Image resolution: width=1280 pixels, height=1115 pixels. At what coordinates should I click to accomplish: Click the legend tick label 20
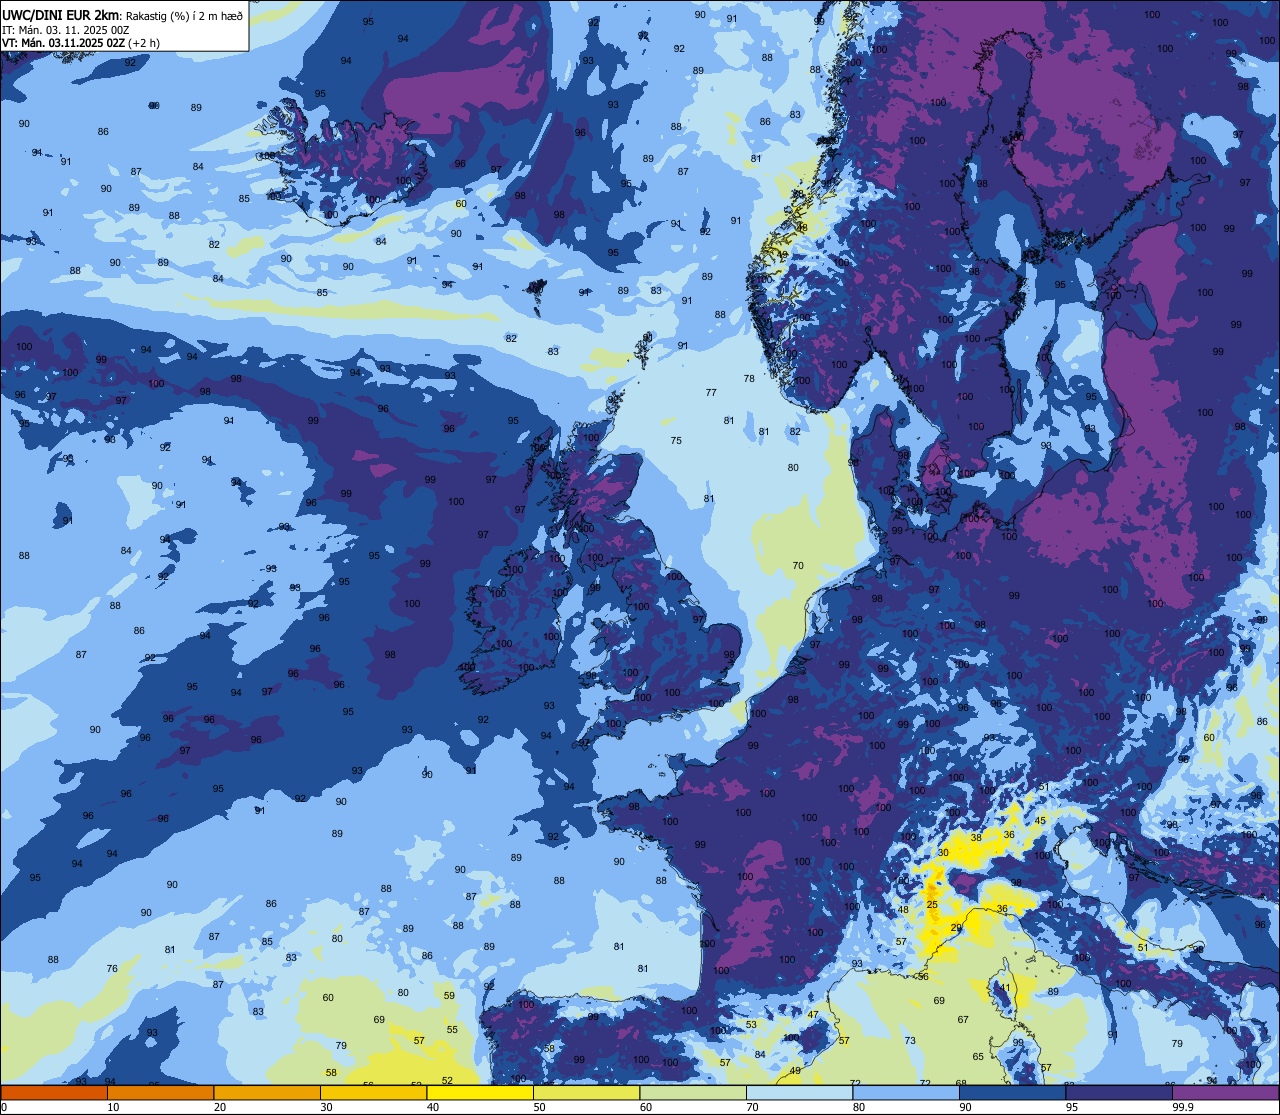point(220,1107)
